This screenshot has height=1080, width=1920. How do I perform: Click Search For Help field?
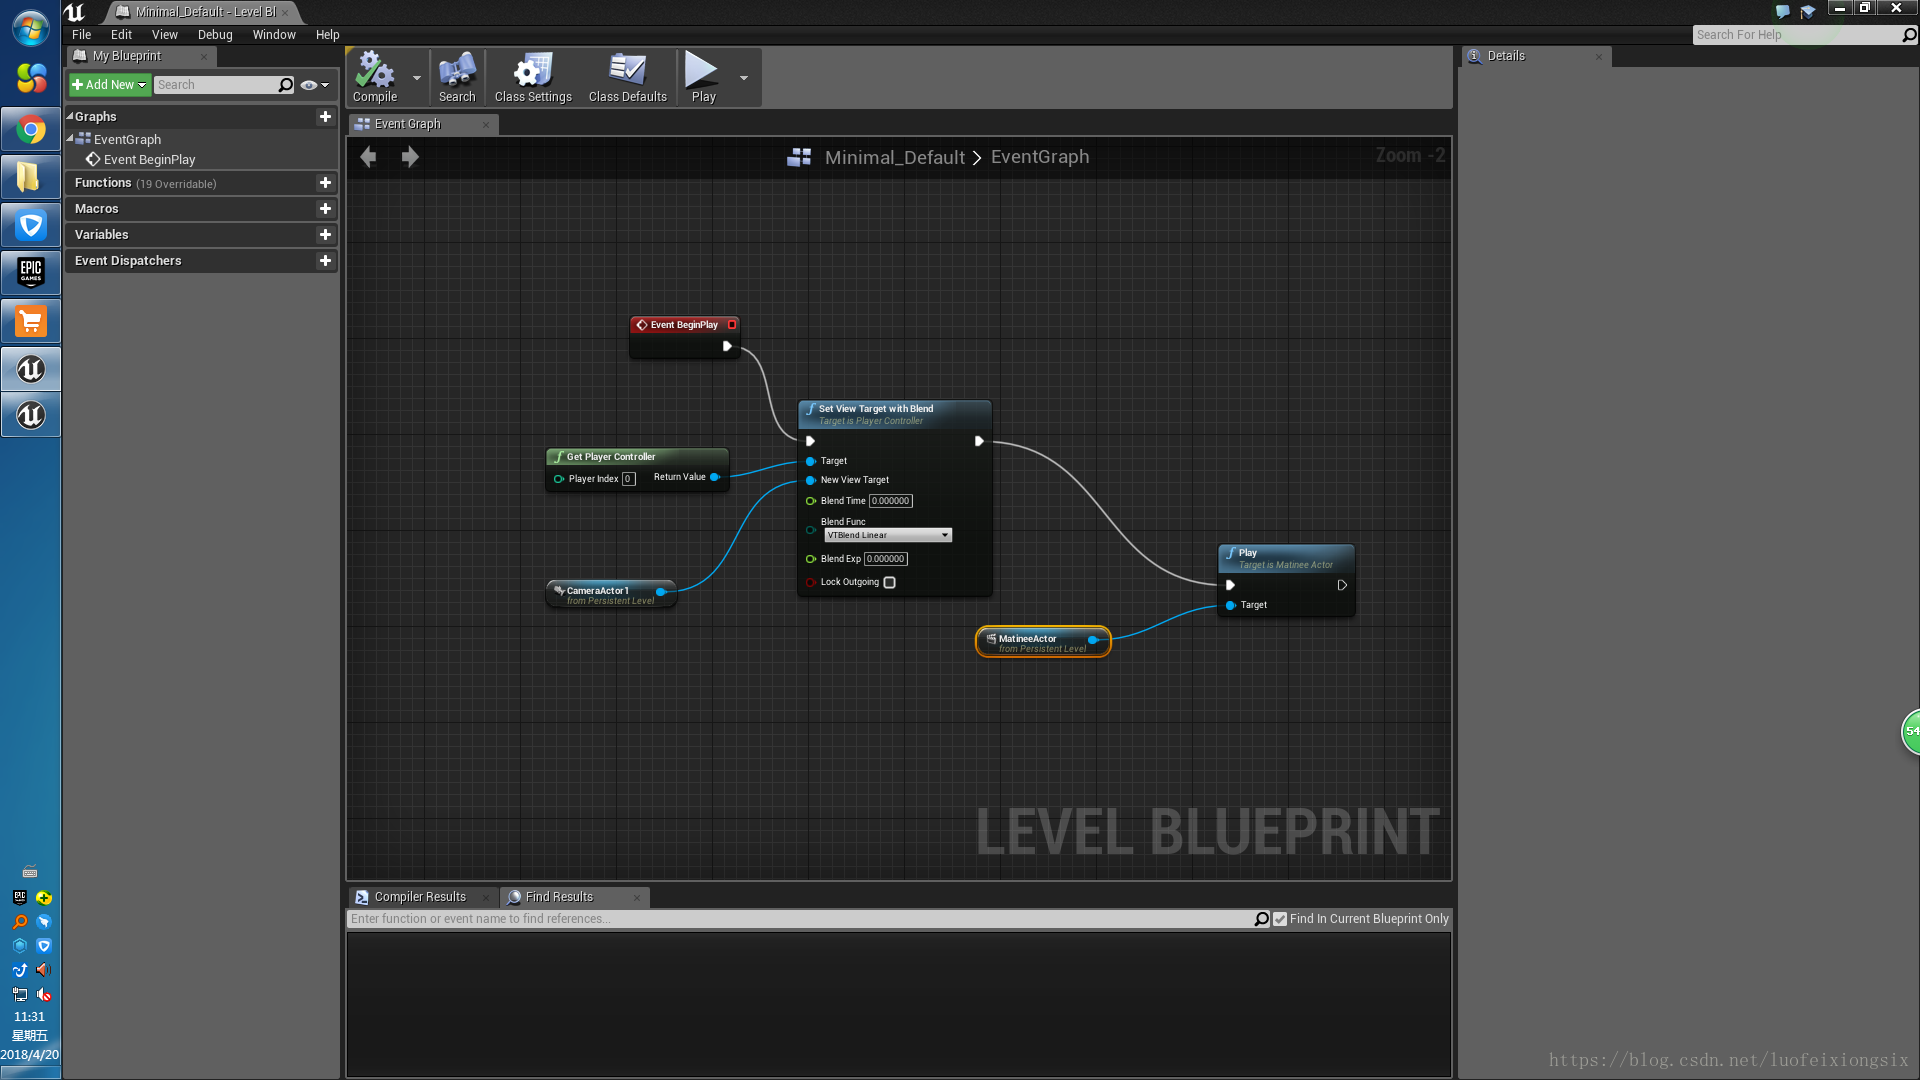pos(1797,35)
